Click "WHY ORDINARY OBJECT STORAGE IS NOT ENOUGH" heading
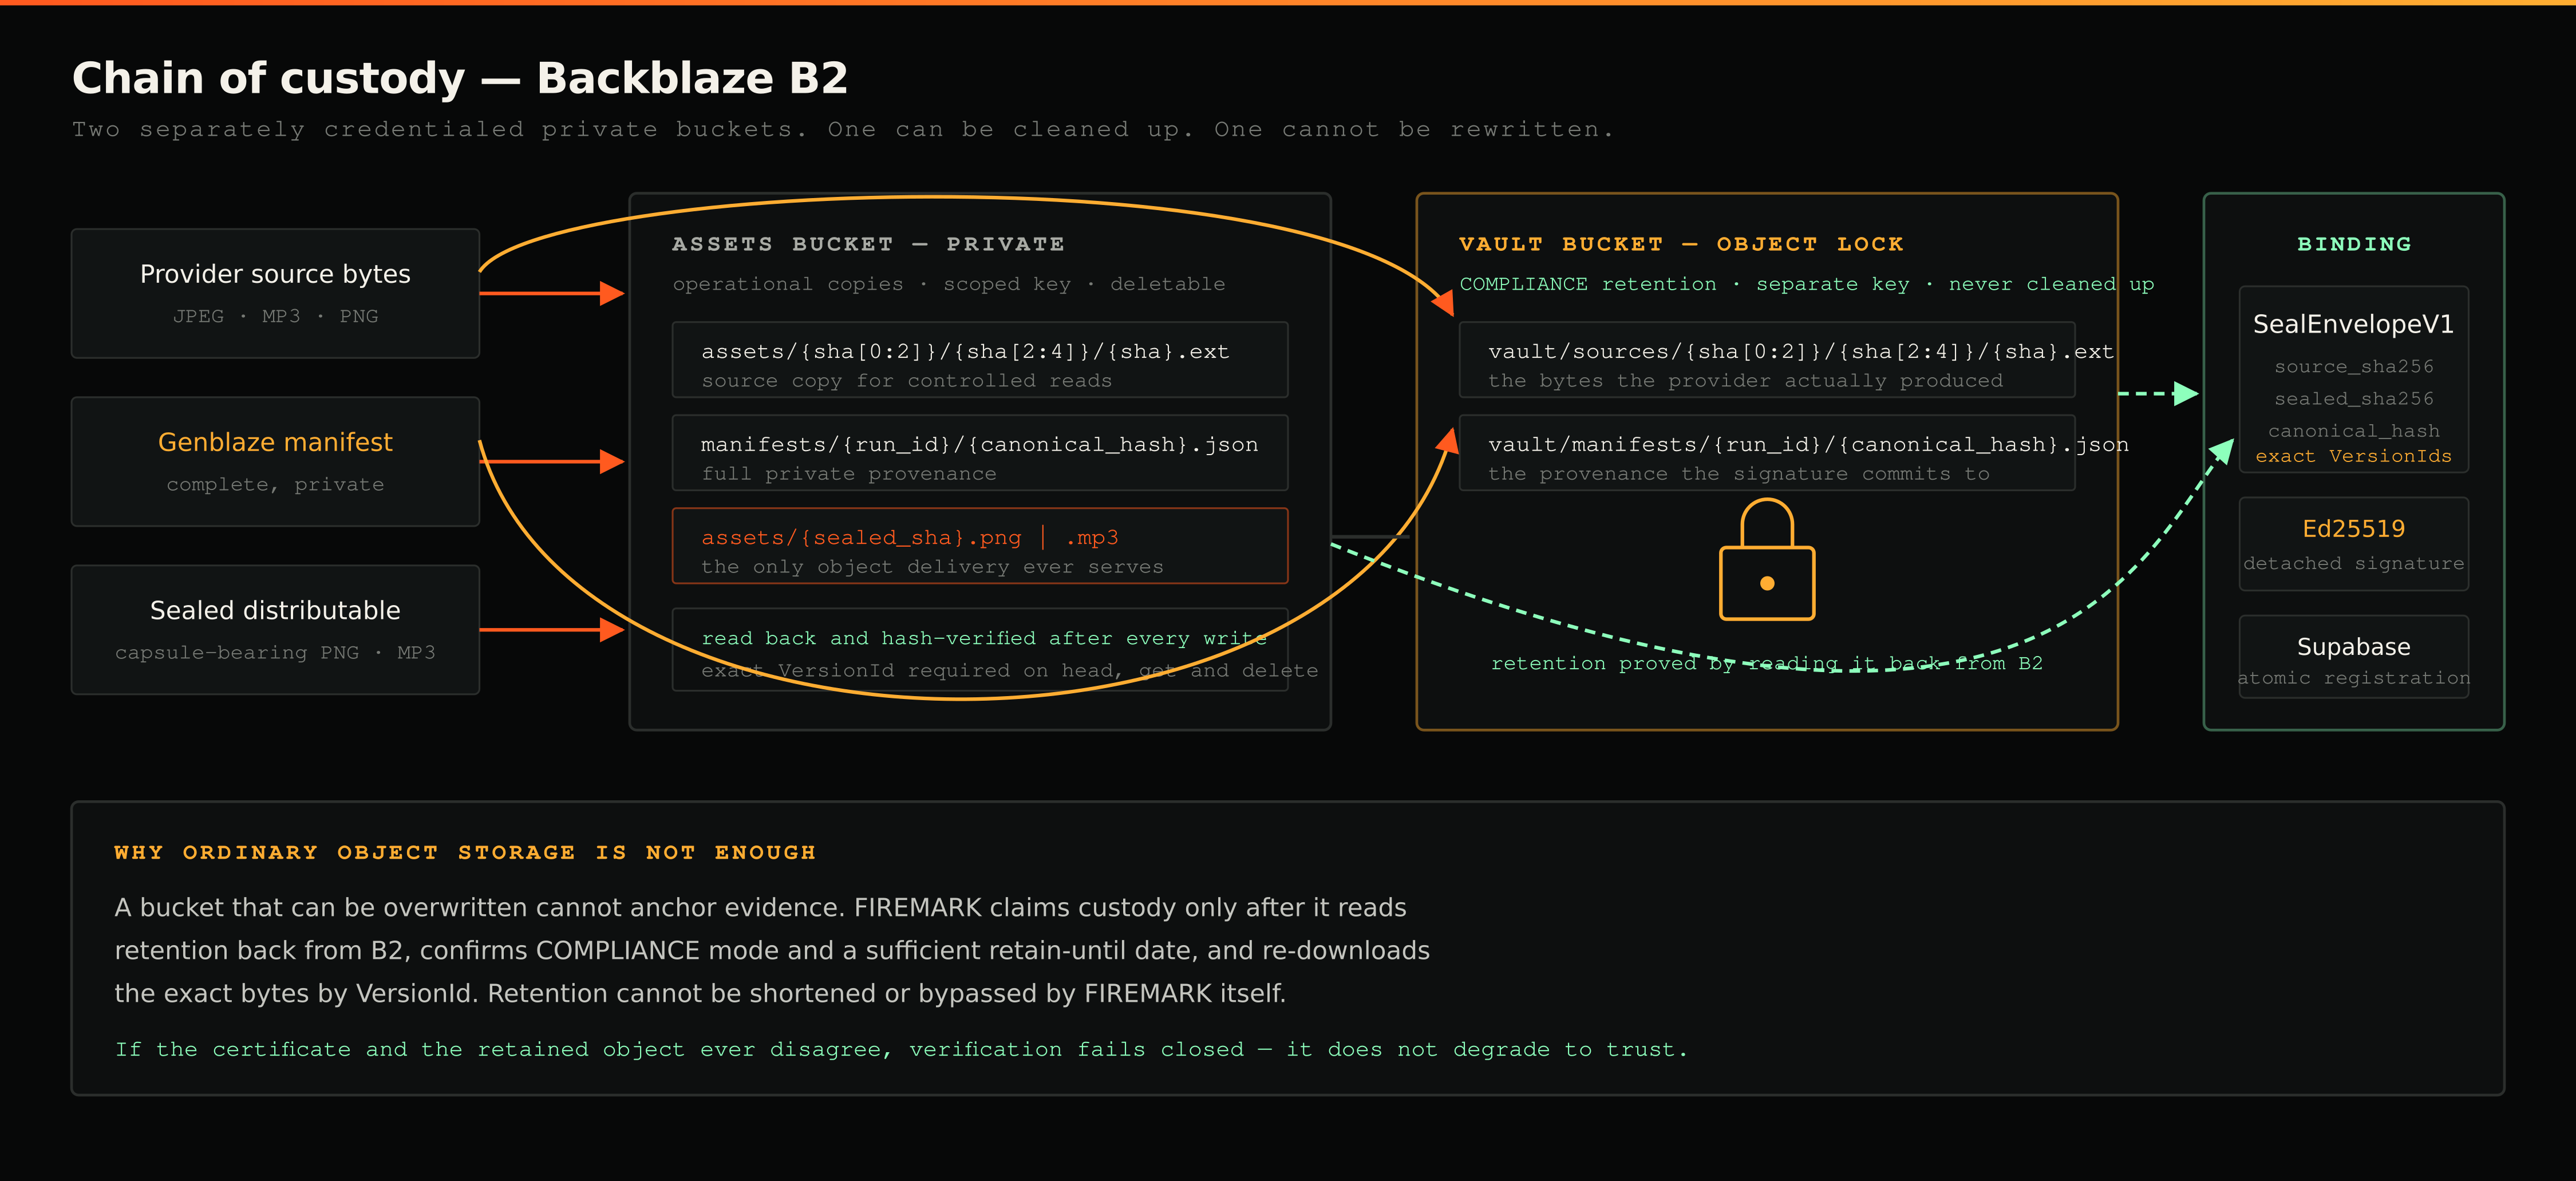This screenshot has height=1181, width=2576. point(465,852)
